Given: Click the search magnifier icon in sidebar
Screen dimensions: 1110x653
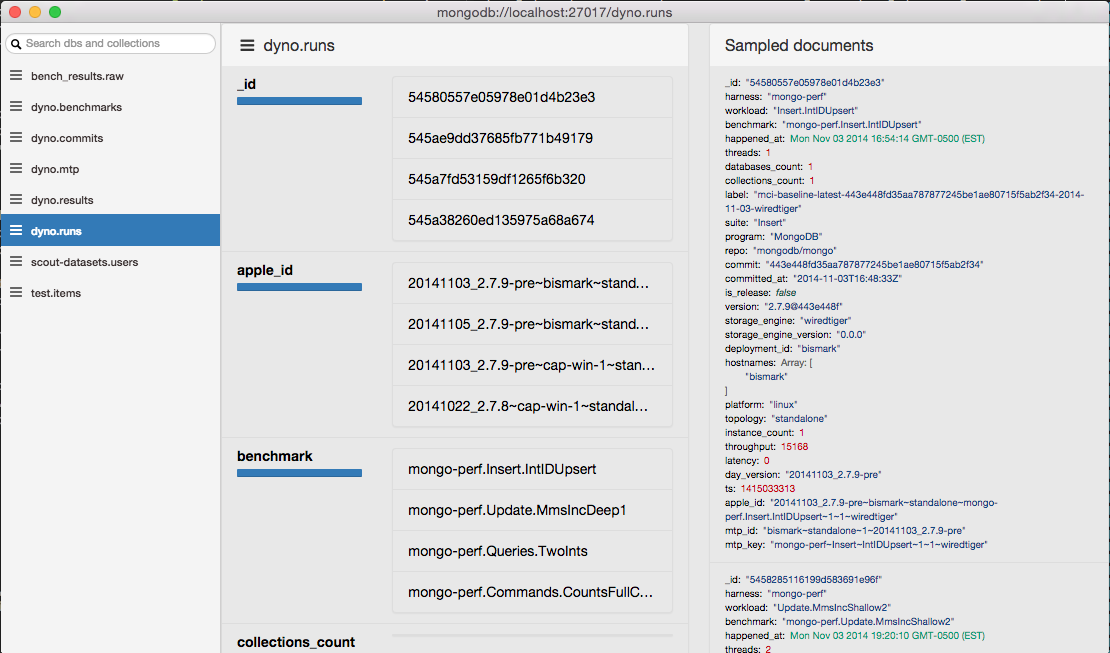Looking at the screenshot, I should pos(16,44).
